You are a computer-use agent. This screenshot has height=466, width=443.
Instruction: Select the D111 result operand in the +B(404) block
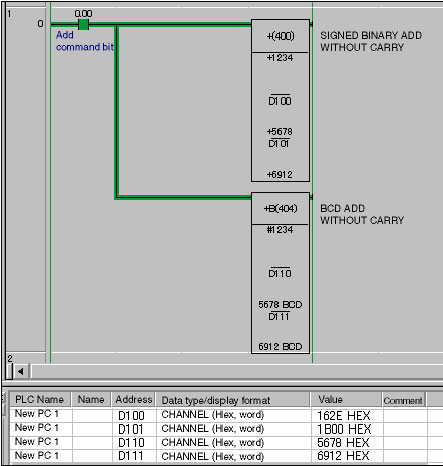click(279, 316)
